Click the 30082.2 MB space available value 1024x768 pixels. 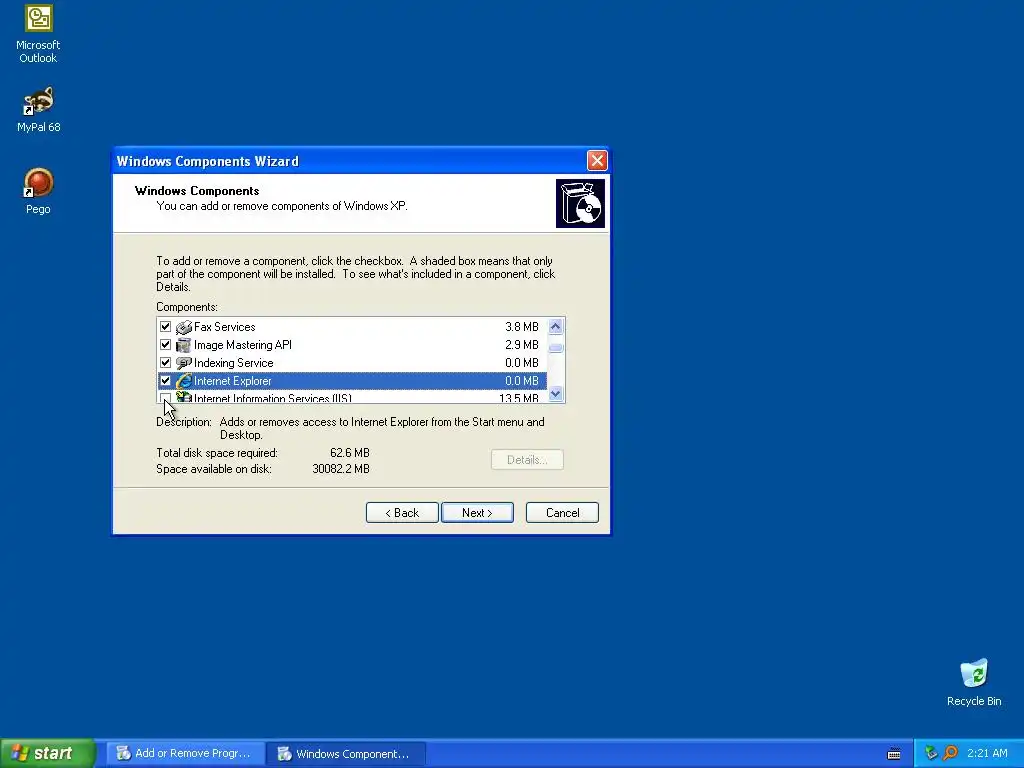click(x=341, y=469)
